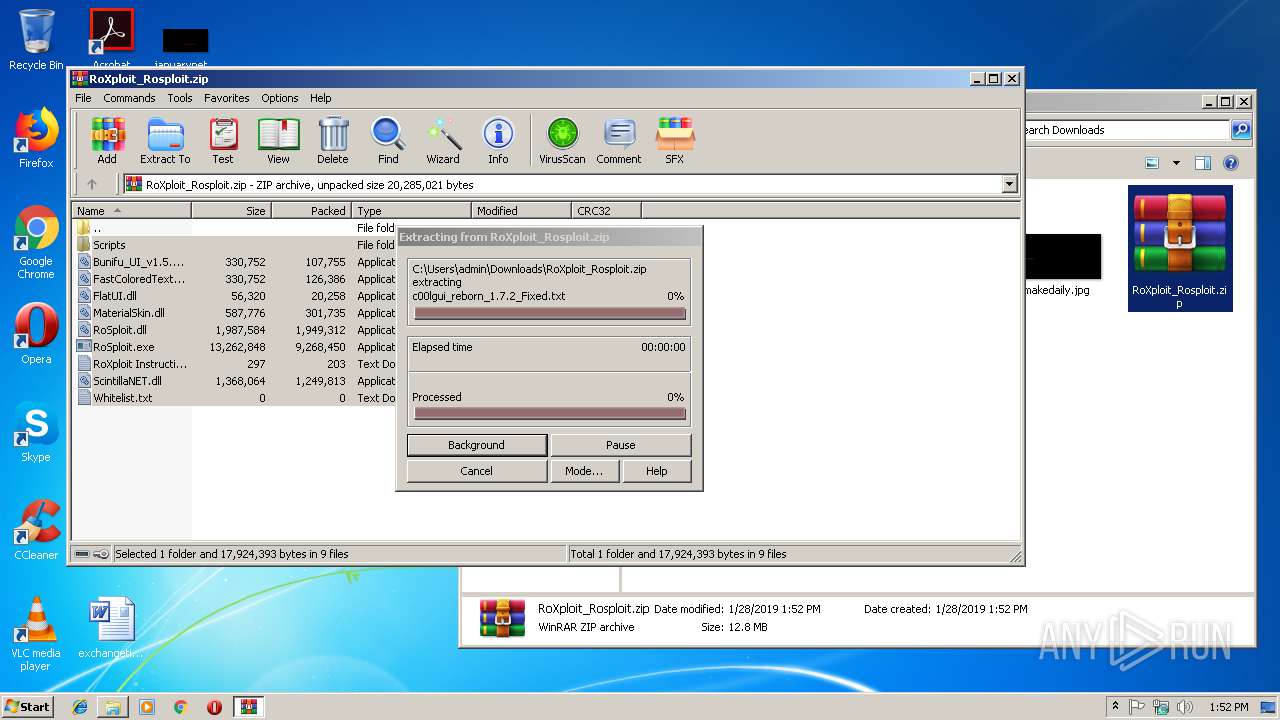This screenshot has width=1280, height=720.
Task: Expand the archive path dropdown
Action: point(1009,184)
